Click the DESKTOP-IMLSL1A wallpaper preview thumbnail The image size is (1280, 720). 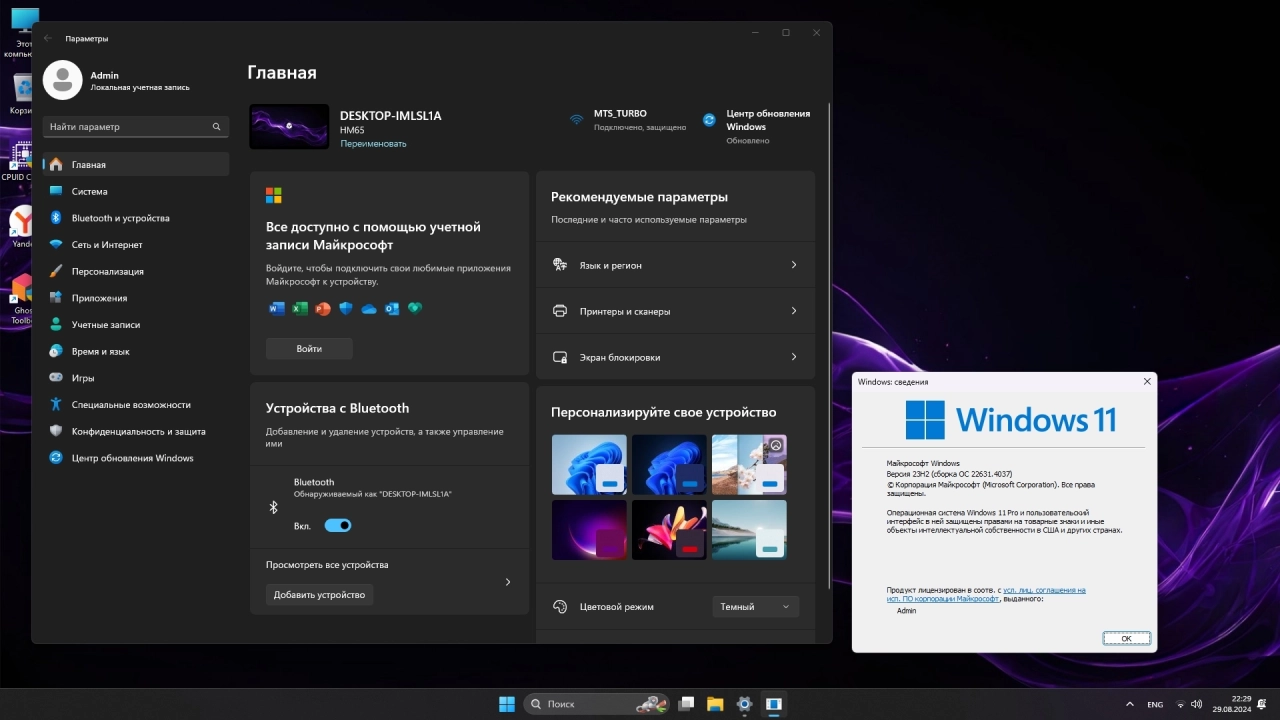tap(289, 127)
